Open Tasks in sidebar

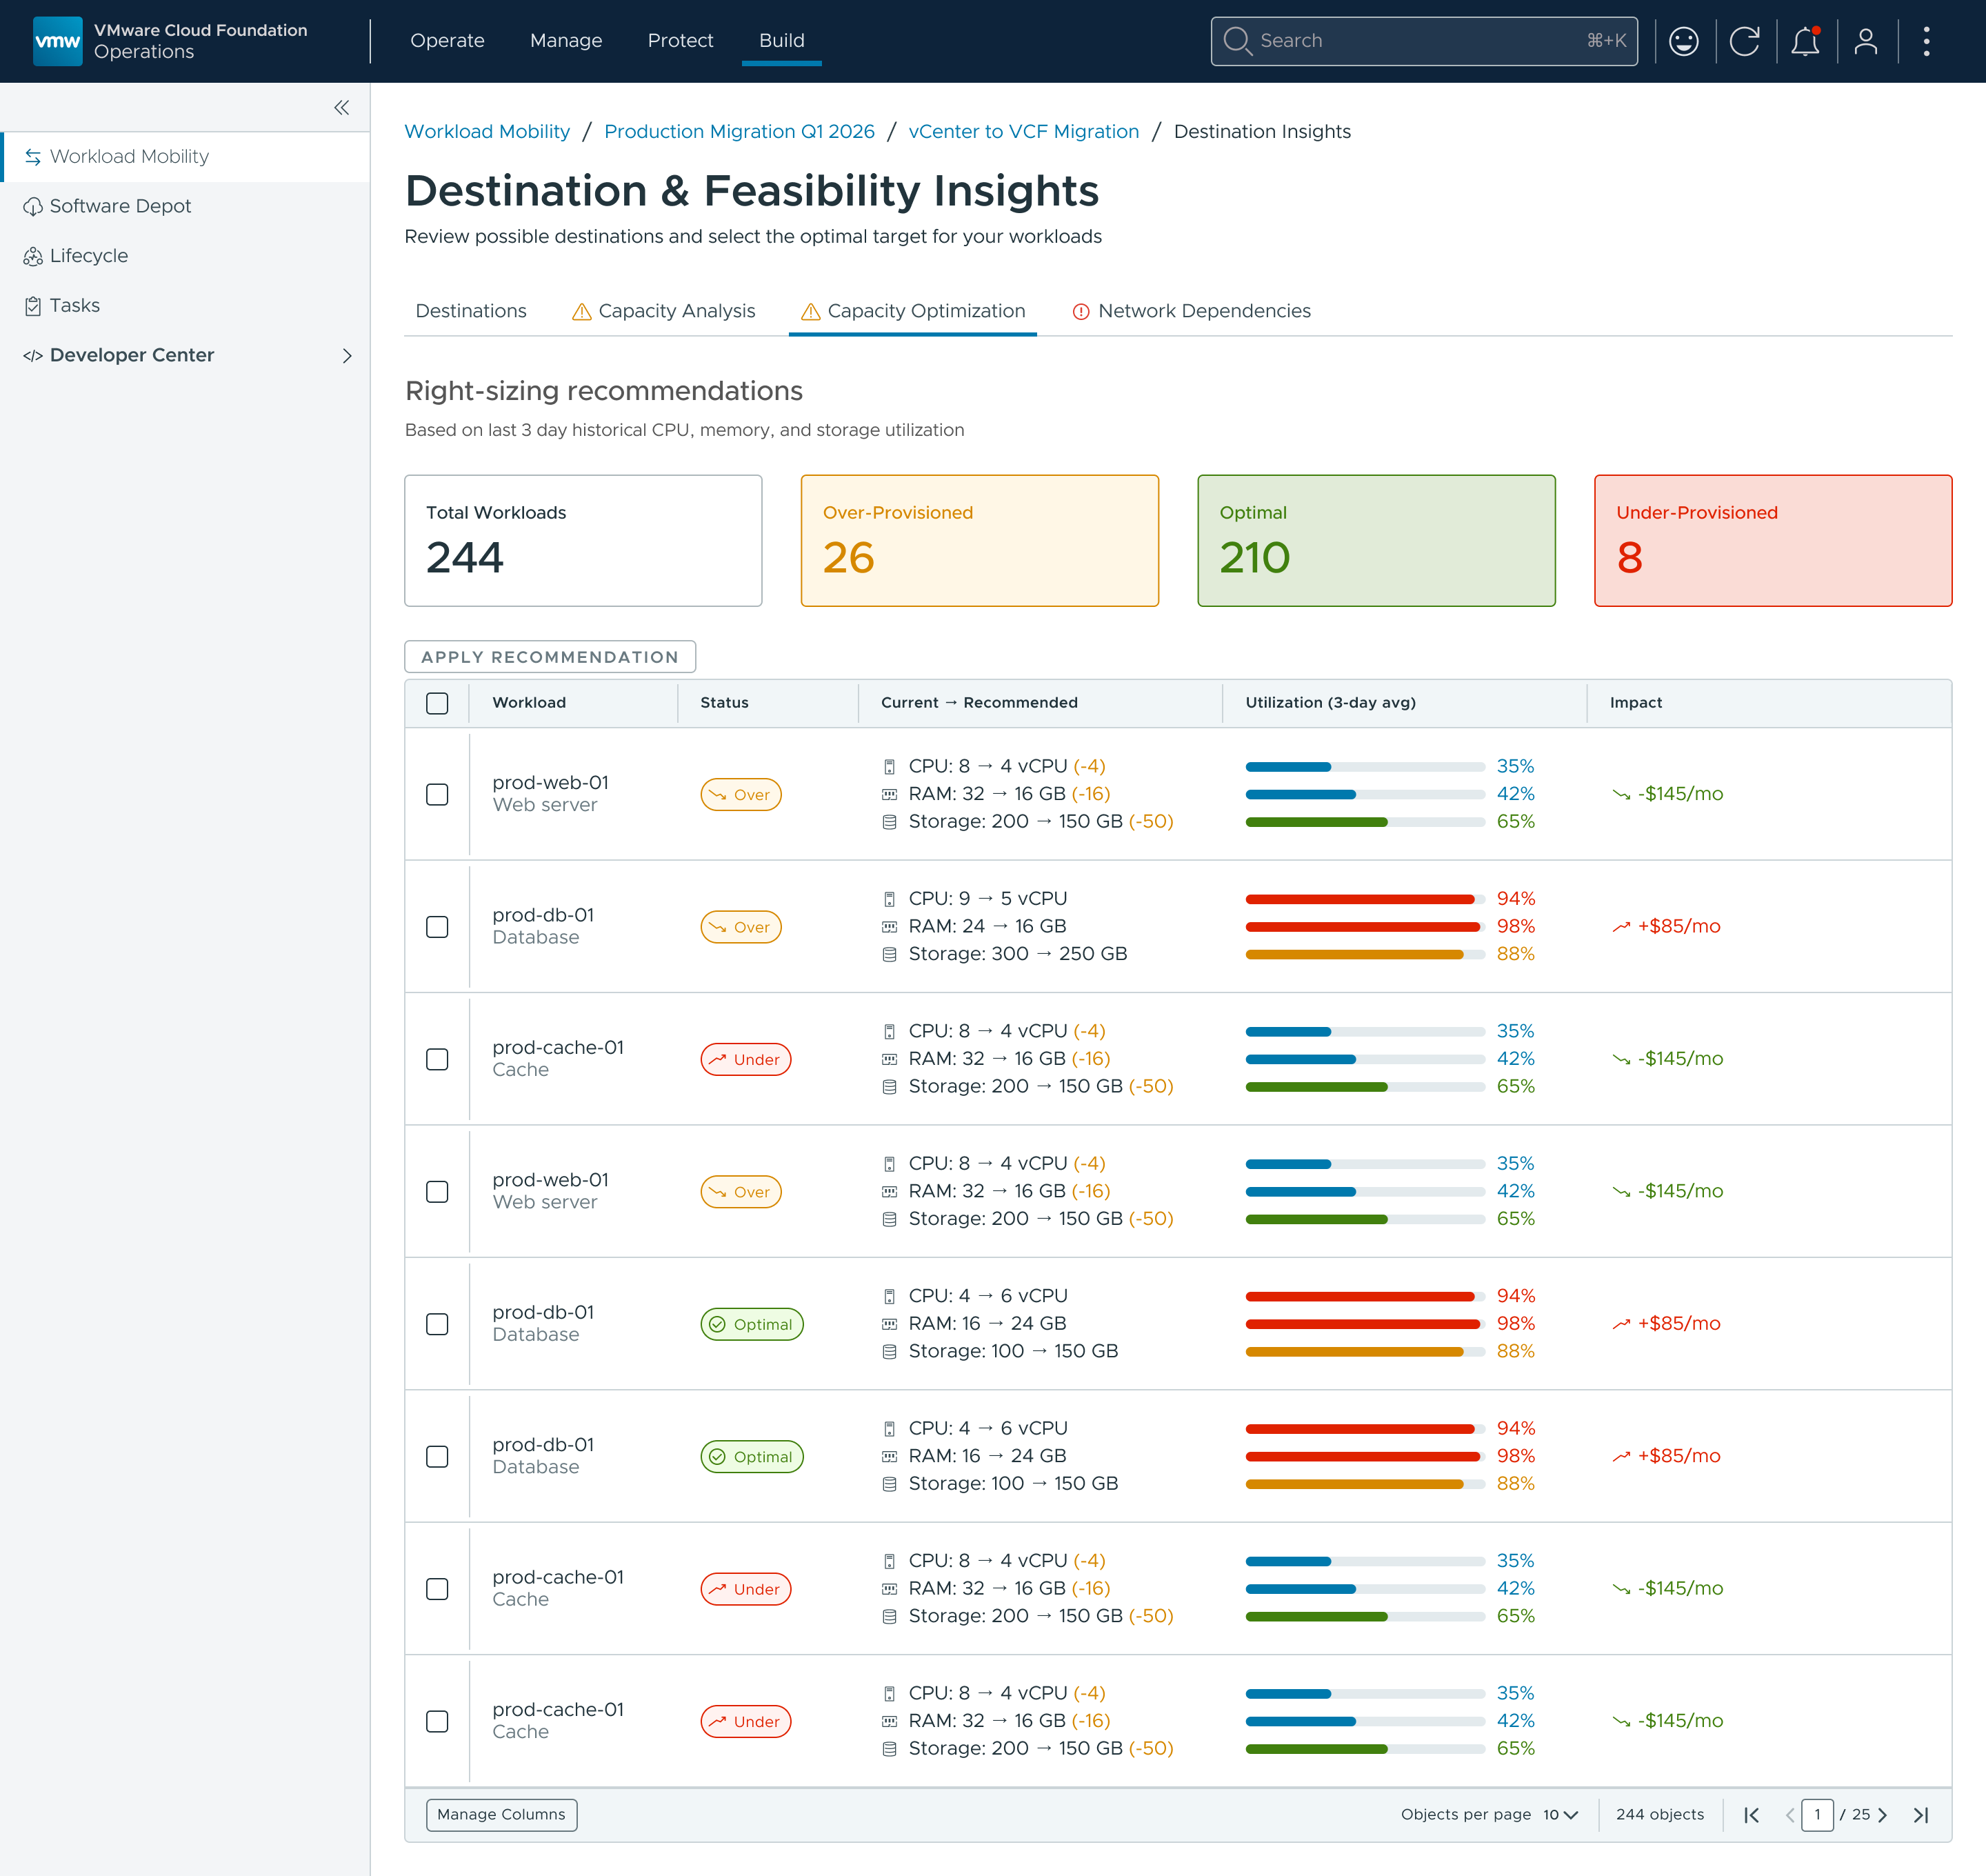point(185,306)
